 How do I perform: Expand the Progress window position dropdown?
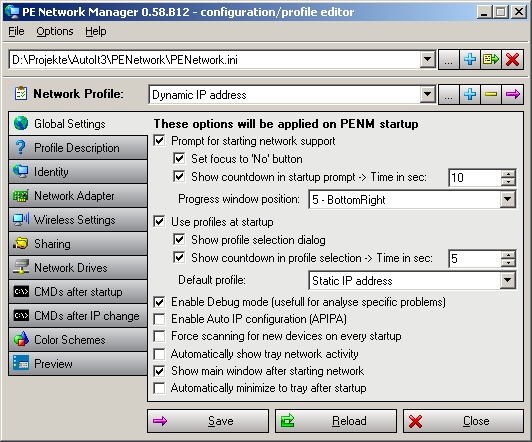pyautogui.click(x=508, y=199)
